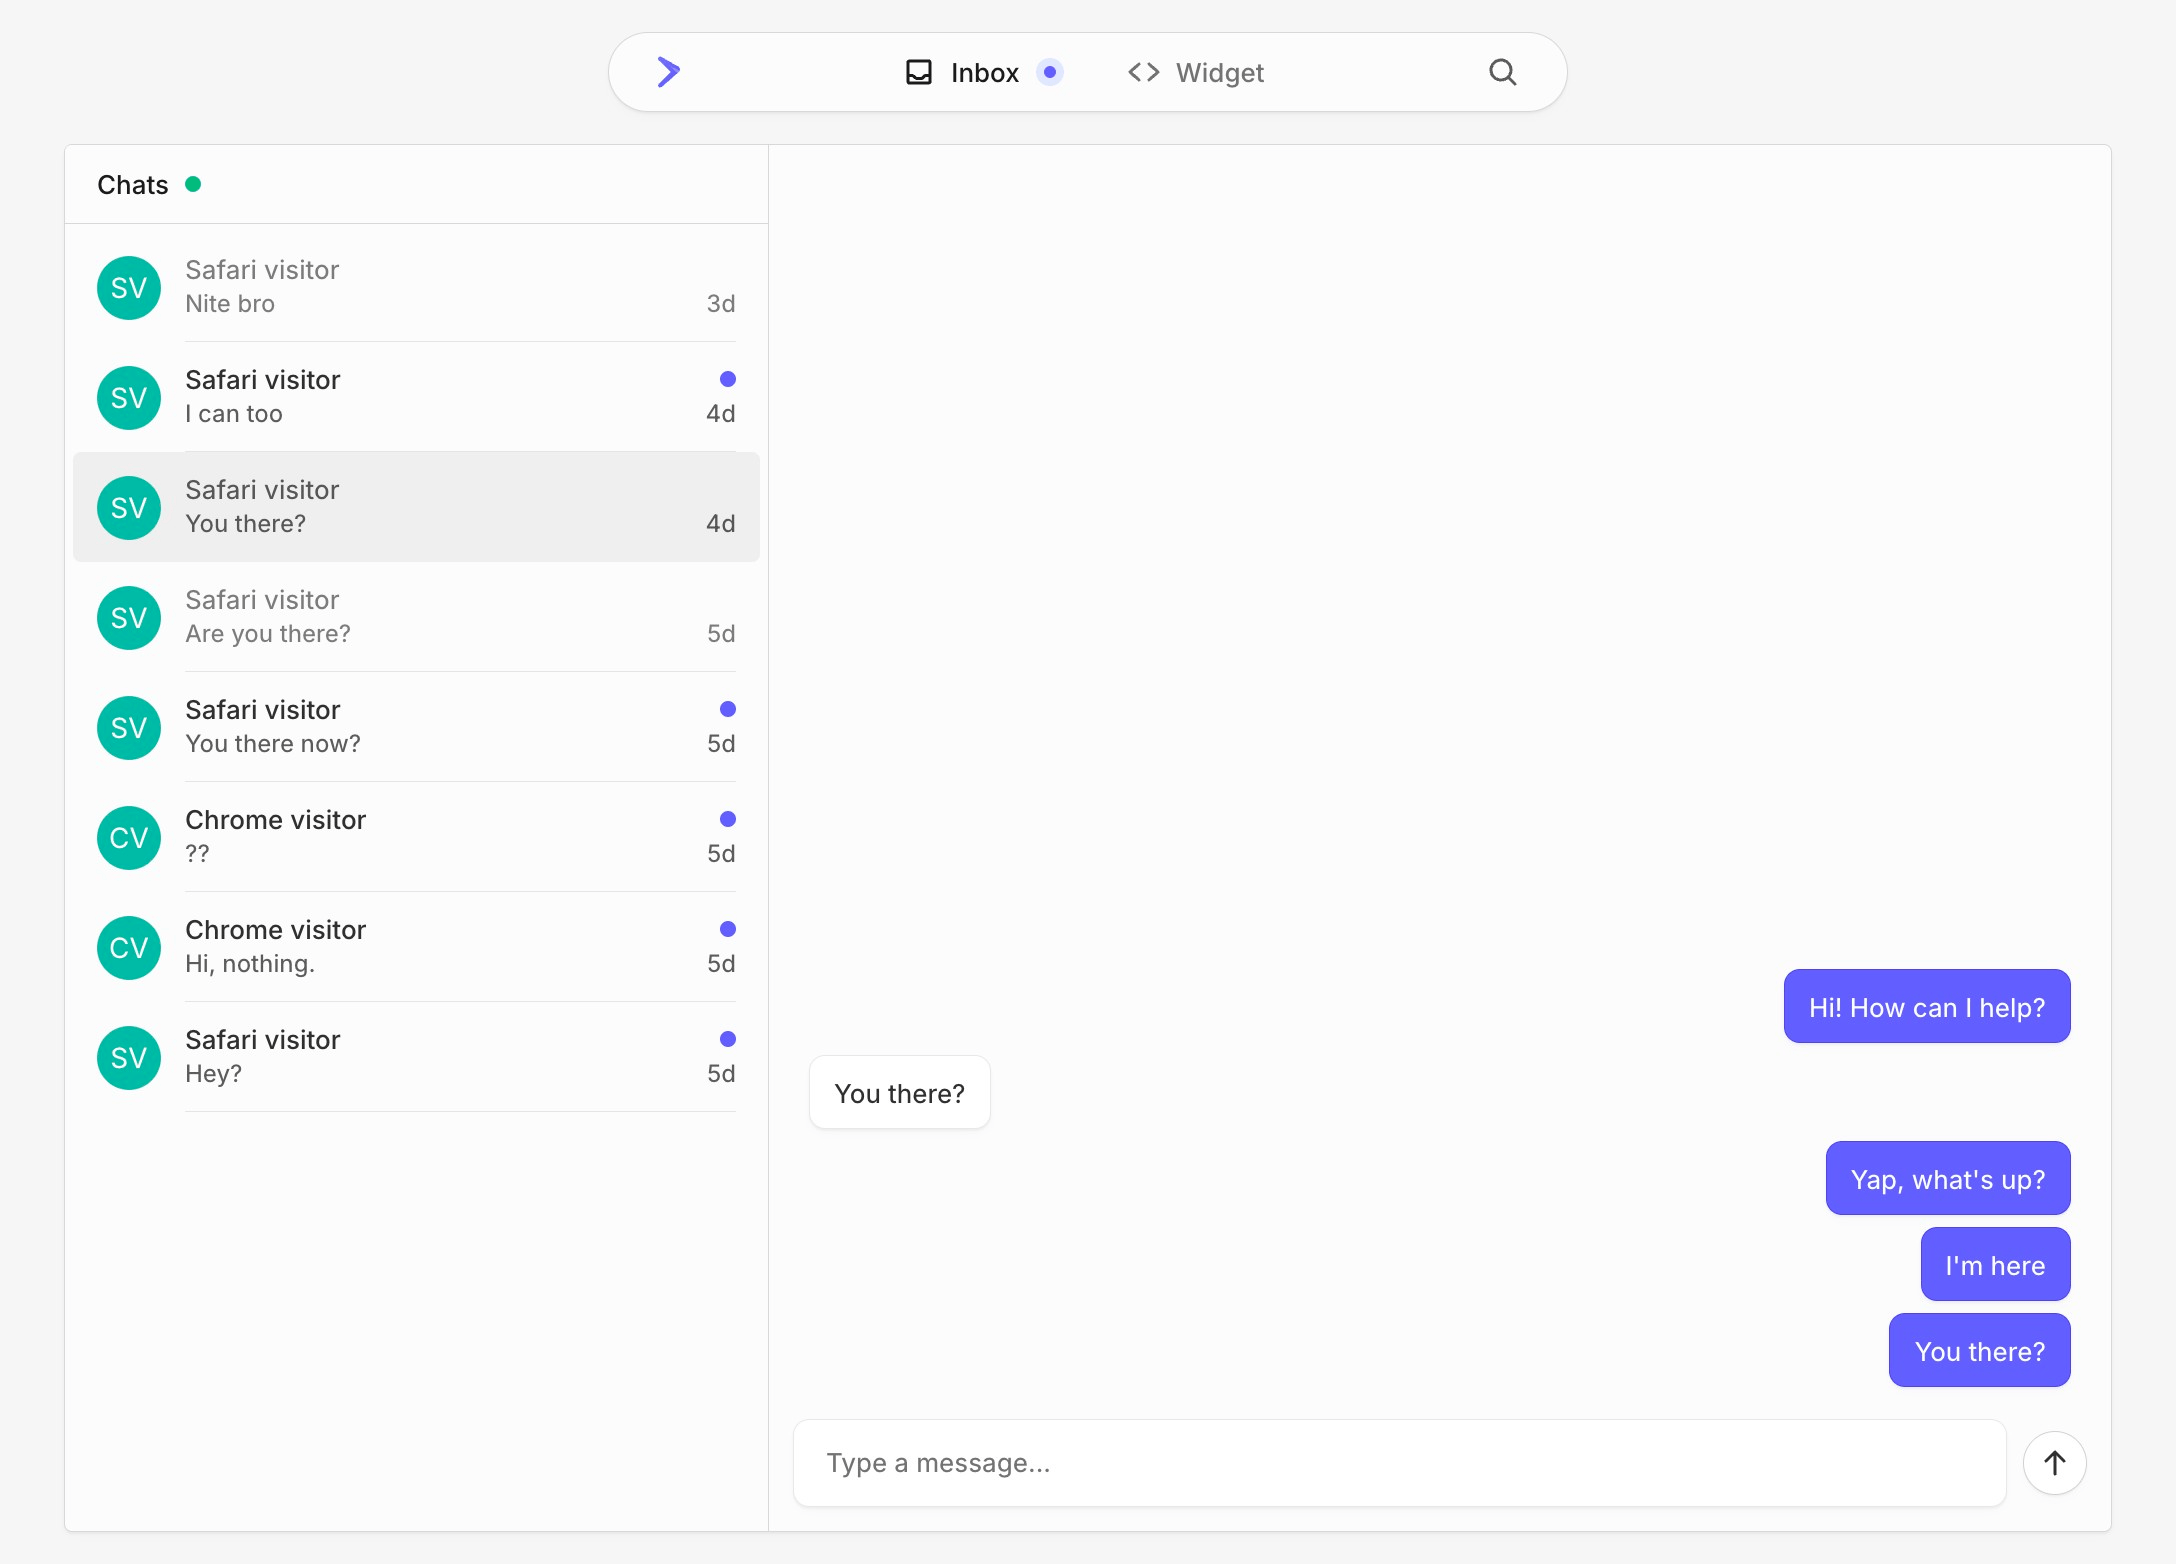Click the green Chats status dot
Viewport: 2176px width, 1564px height.
click(193, 184)
